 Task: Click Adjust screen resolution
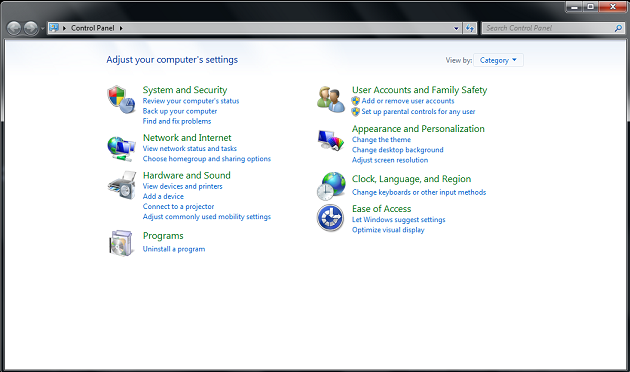(x=390, y=160)
